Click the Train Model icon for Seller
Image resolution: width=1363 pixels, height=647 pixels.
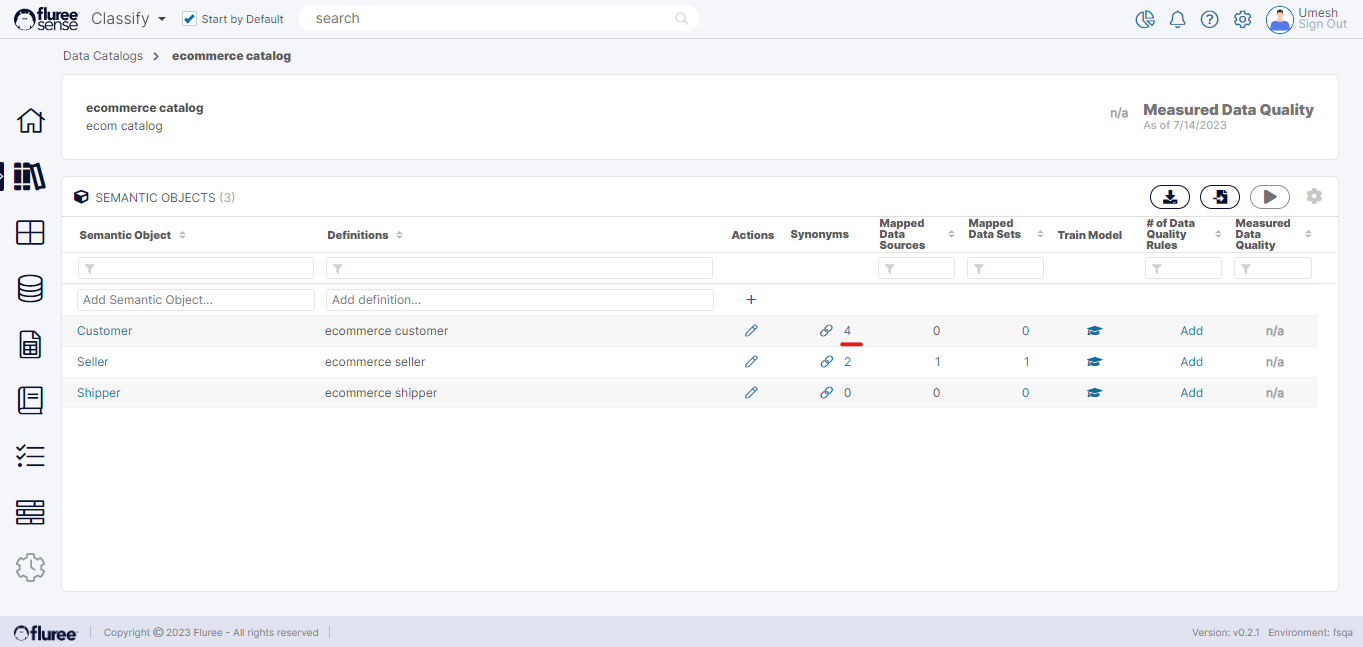coord(1094,362)
